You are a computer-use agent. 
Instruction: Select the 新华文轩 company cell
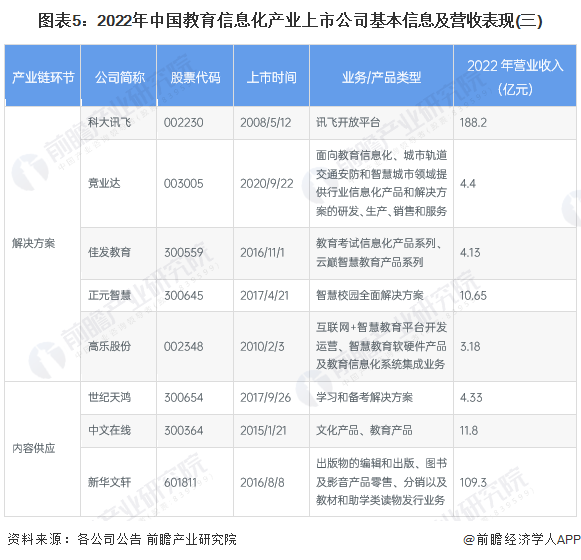[119, 482]
